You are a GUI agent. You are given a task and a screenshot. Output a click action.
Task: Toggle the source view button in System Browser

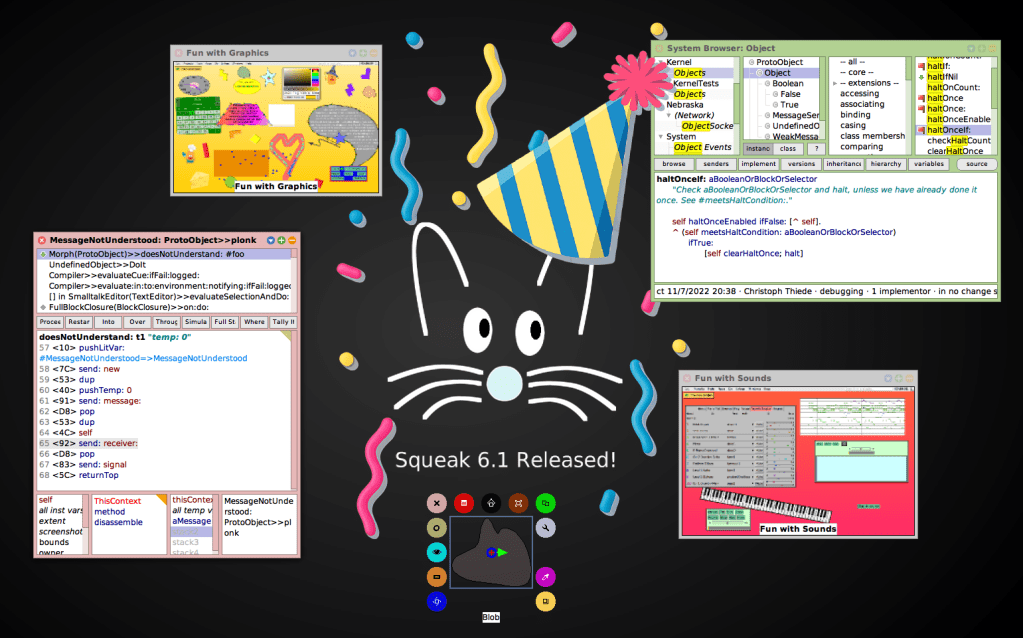tap(977, 164)
